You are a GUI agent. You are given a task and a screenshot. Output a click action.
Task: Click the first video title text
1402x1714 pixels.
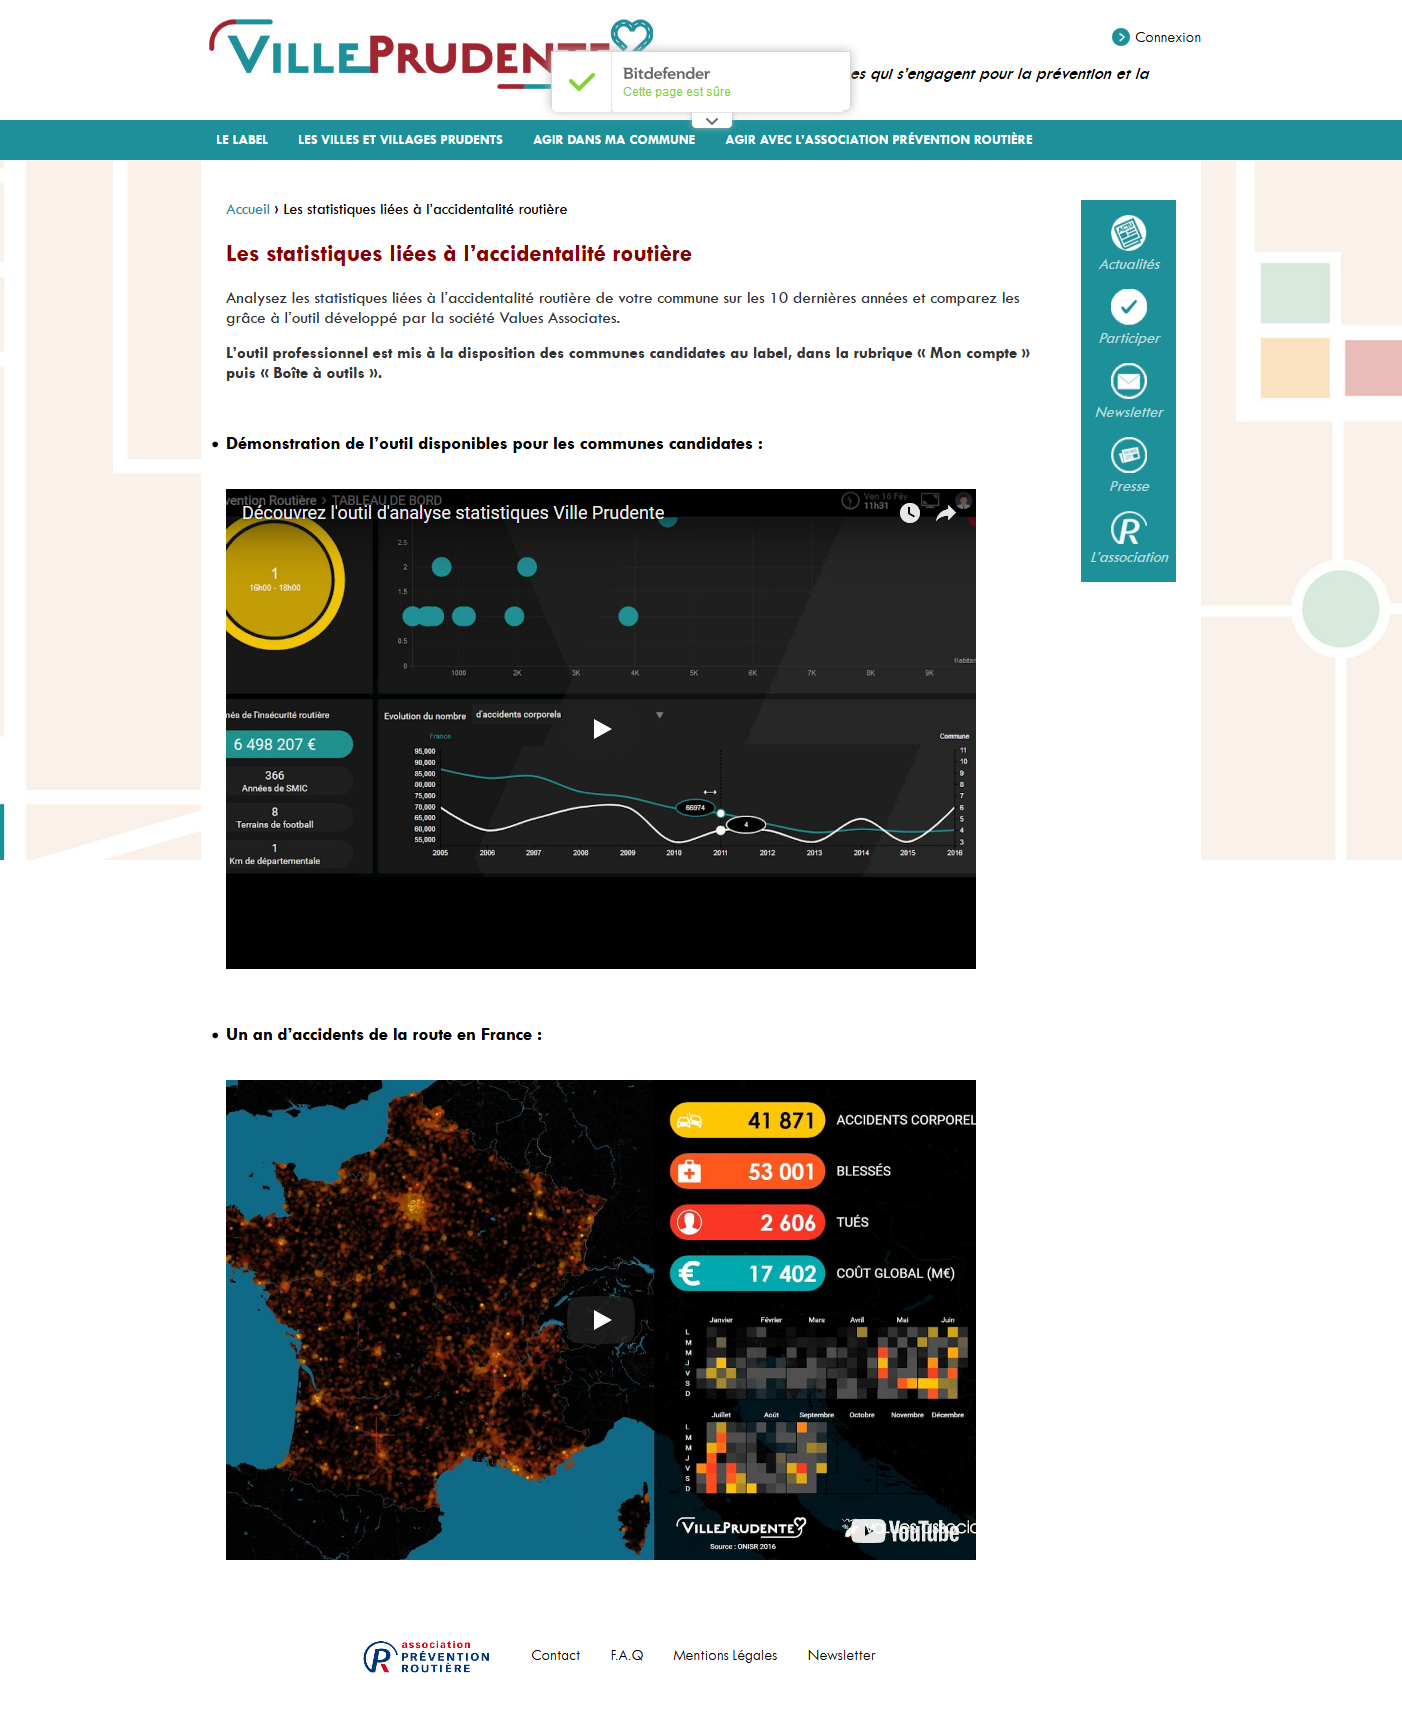pos(453,513)
